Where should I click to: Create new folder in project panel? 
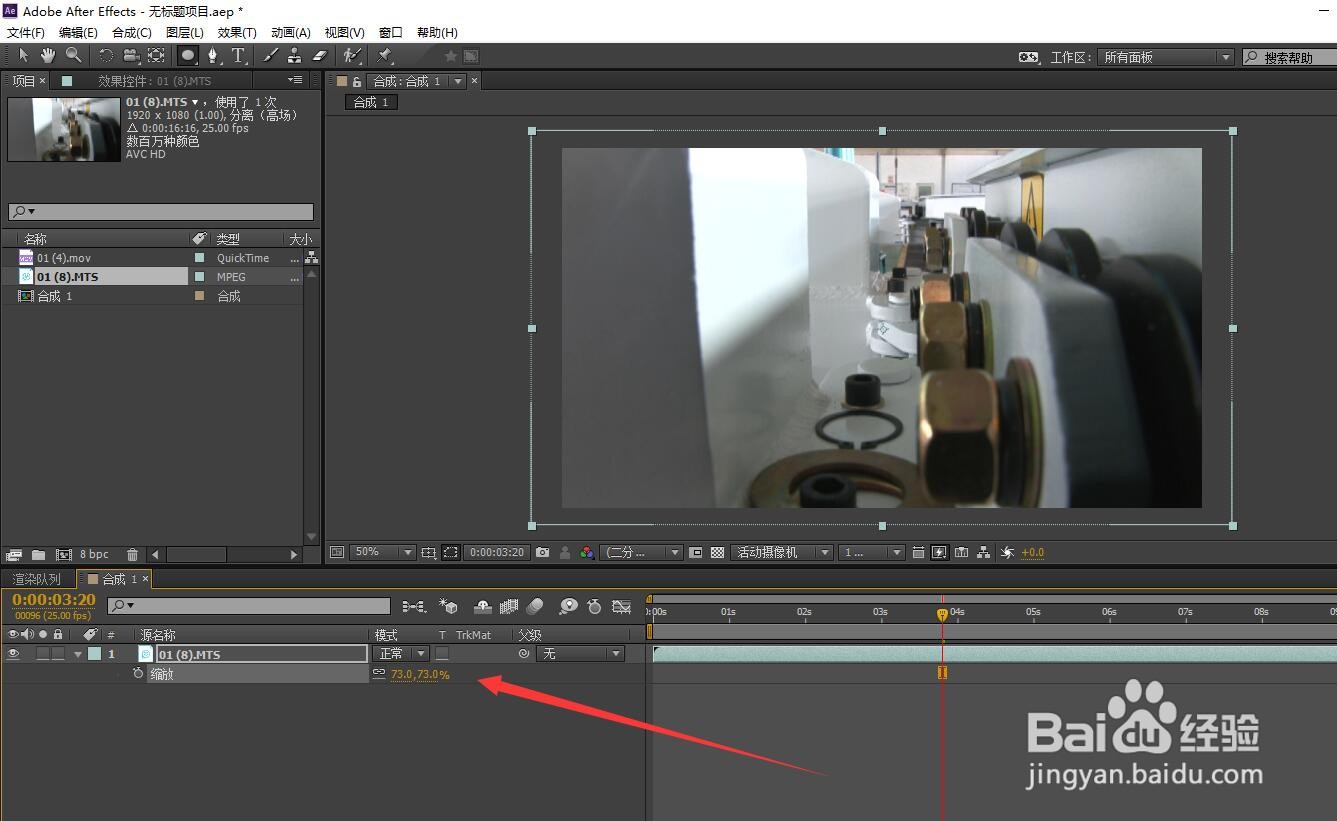pos(39,554)
